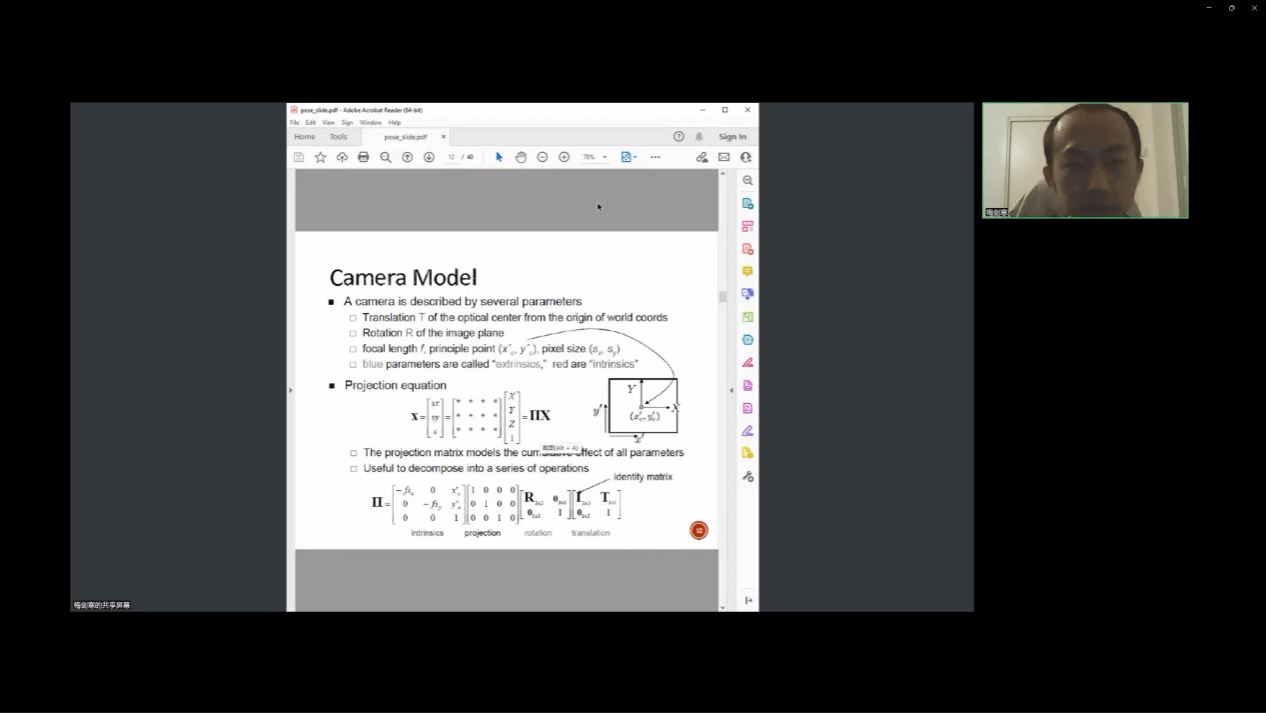The image size is (1266, 713).
Task: Open the File menu
Action: (295, 122)
